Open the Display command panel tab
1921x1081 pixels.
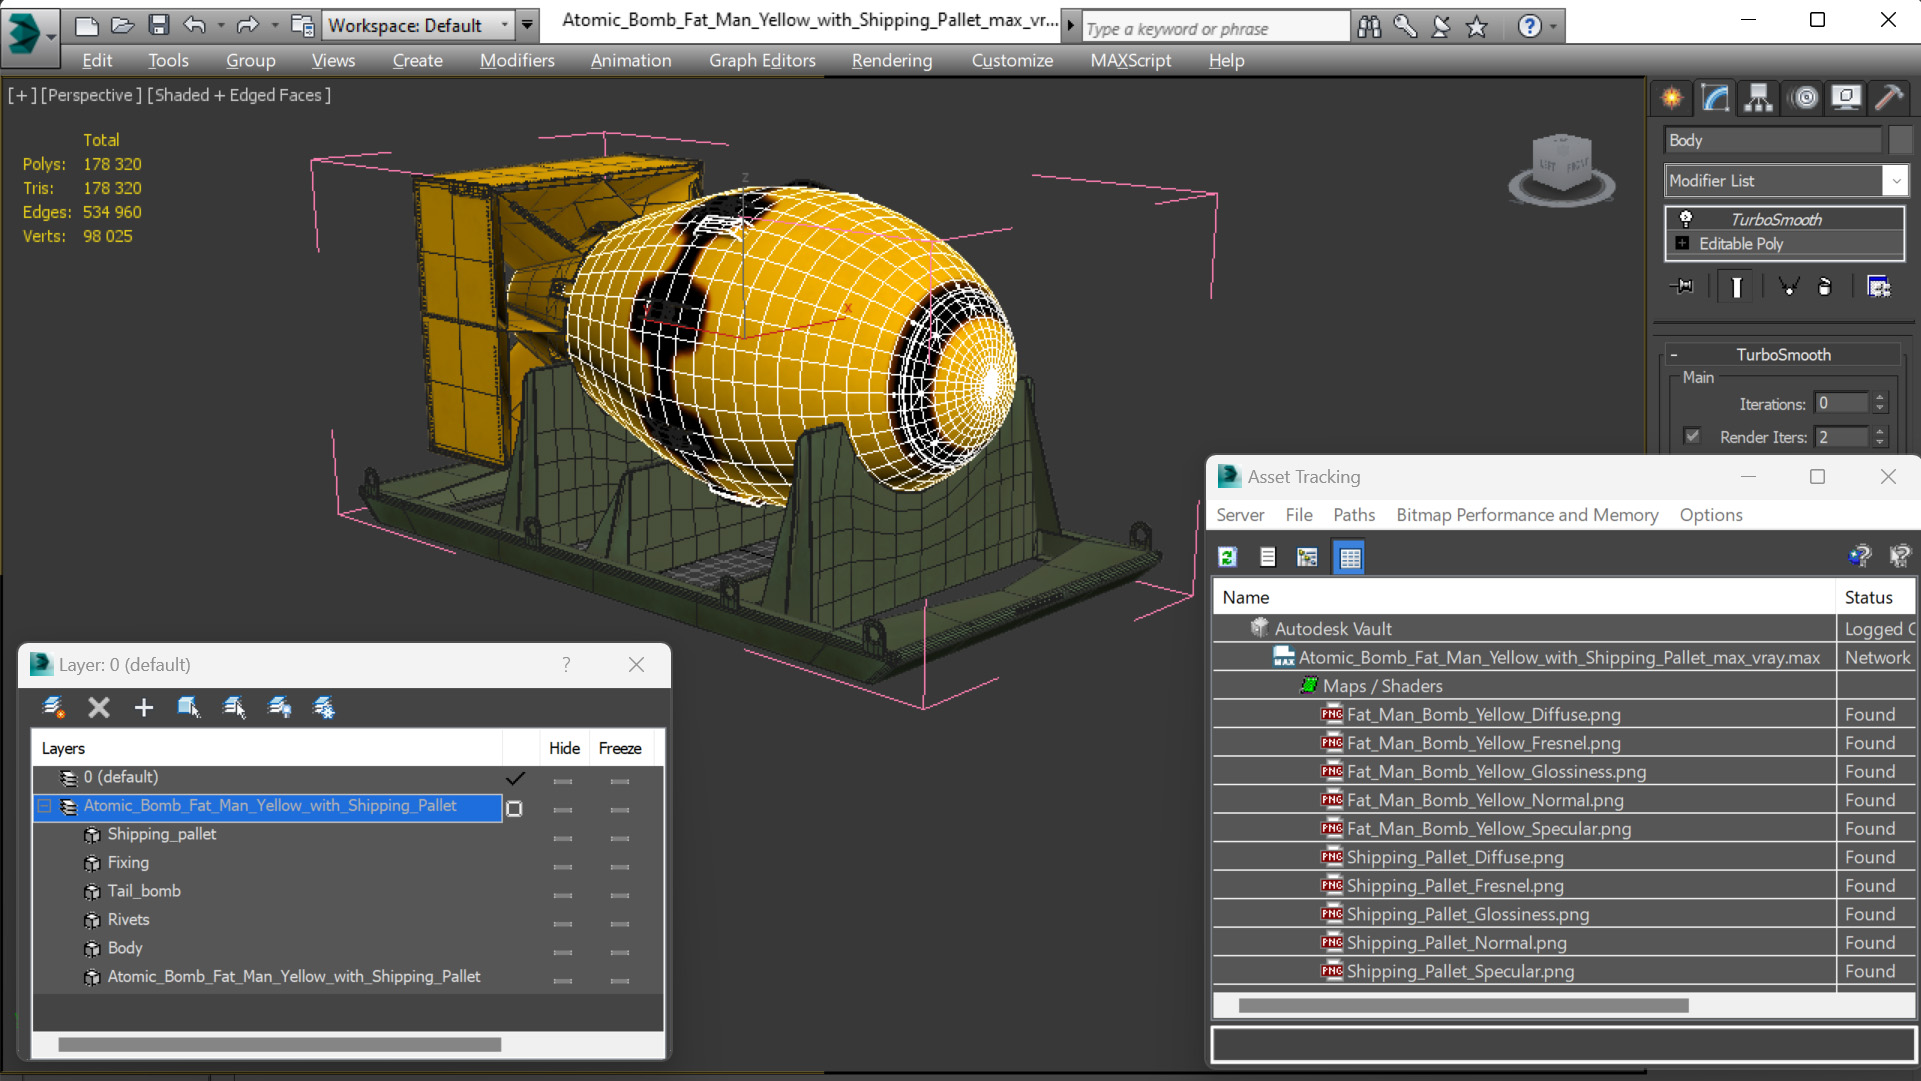[x=1846, y=97]
